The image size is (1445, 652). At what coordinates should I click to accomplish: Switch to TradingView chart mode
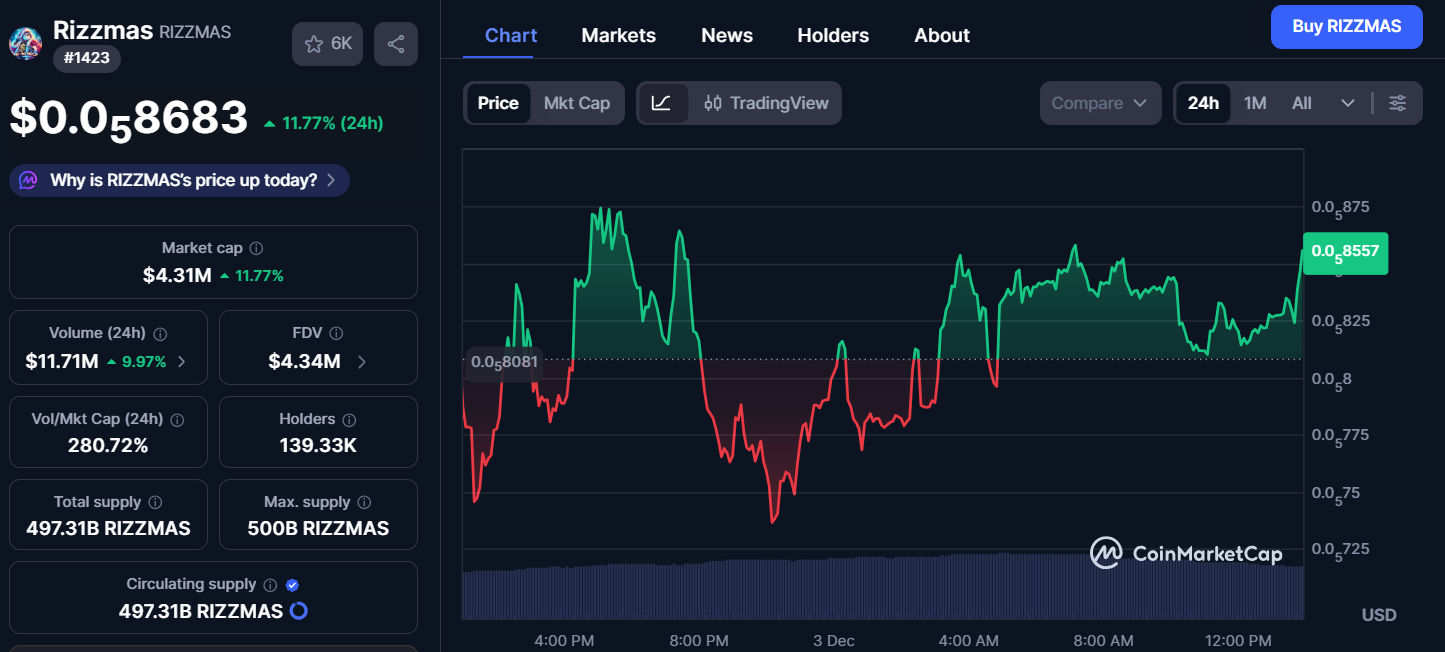point(767,103)
